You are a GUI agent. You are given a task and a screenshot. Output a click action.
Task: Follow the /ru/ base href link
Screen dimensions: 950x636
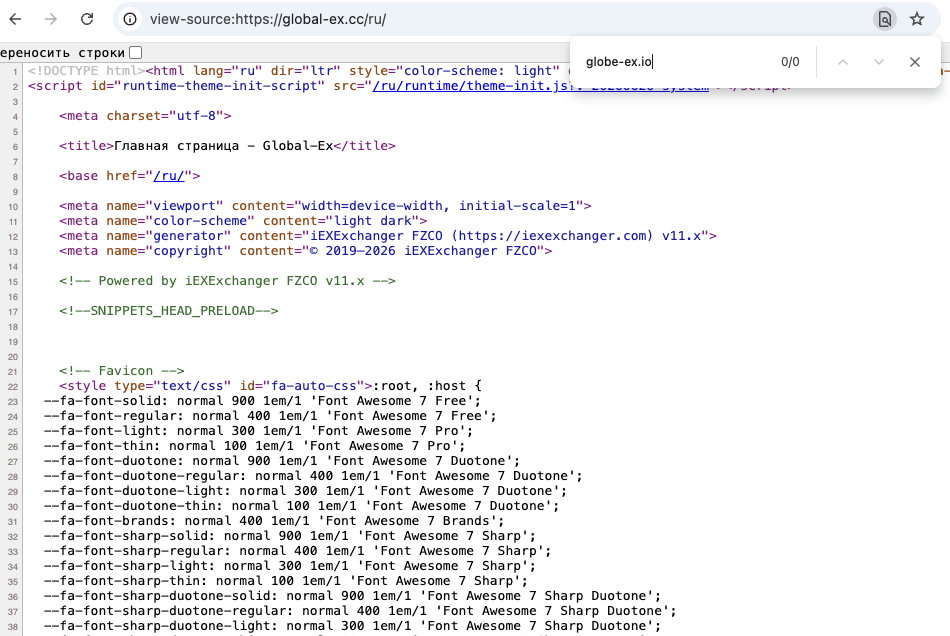[x=168, y=176]
